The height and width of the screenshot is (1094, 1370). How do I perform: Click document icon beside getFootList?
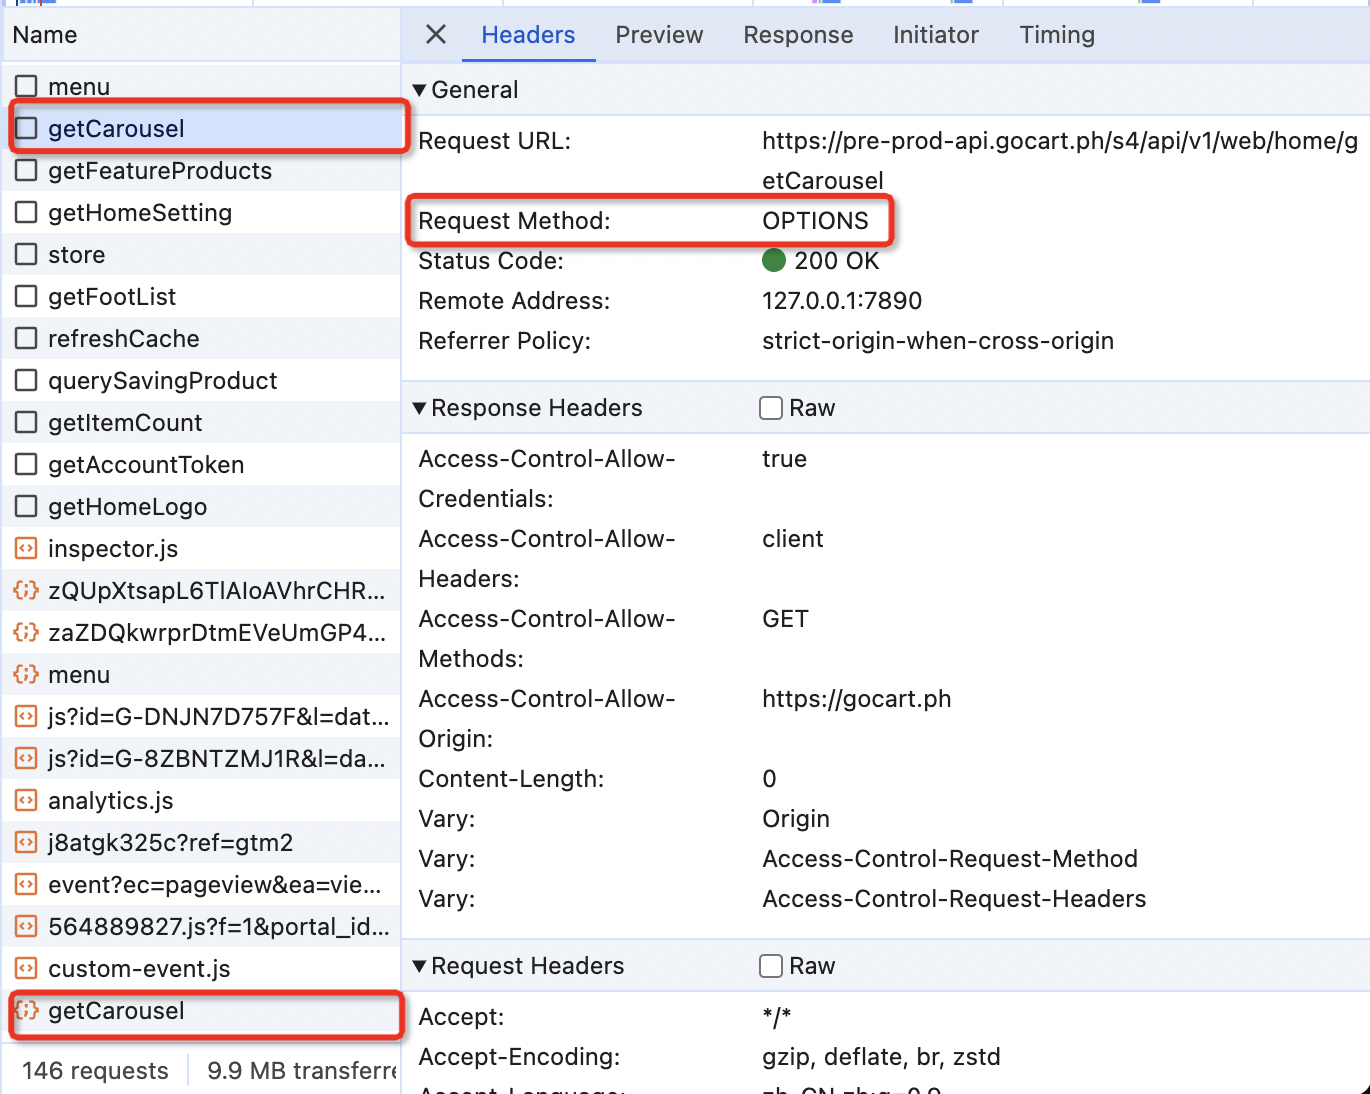pos(26,297)
